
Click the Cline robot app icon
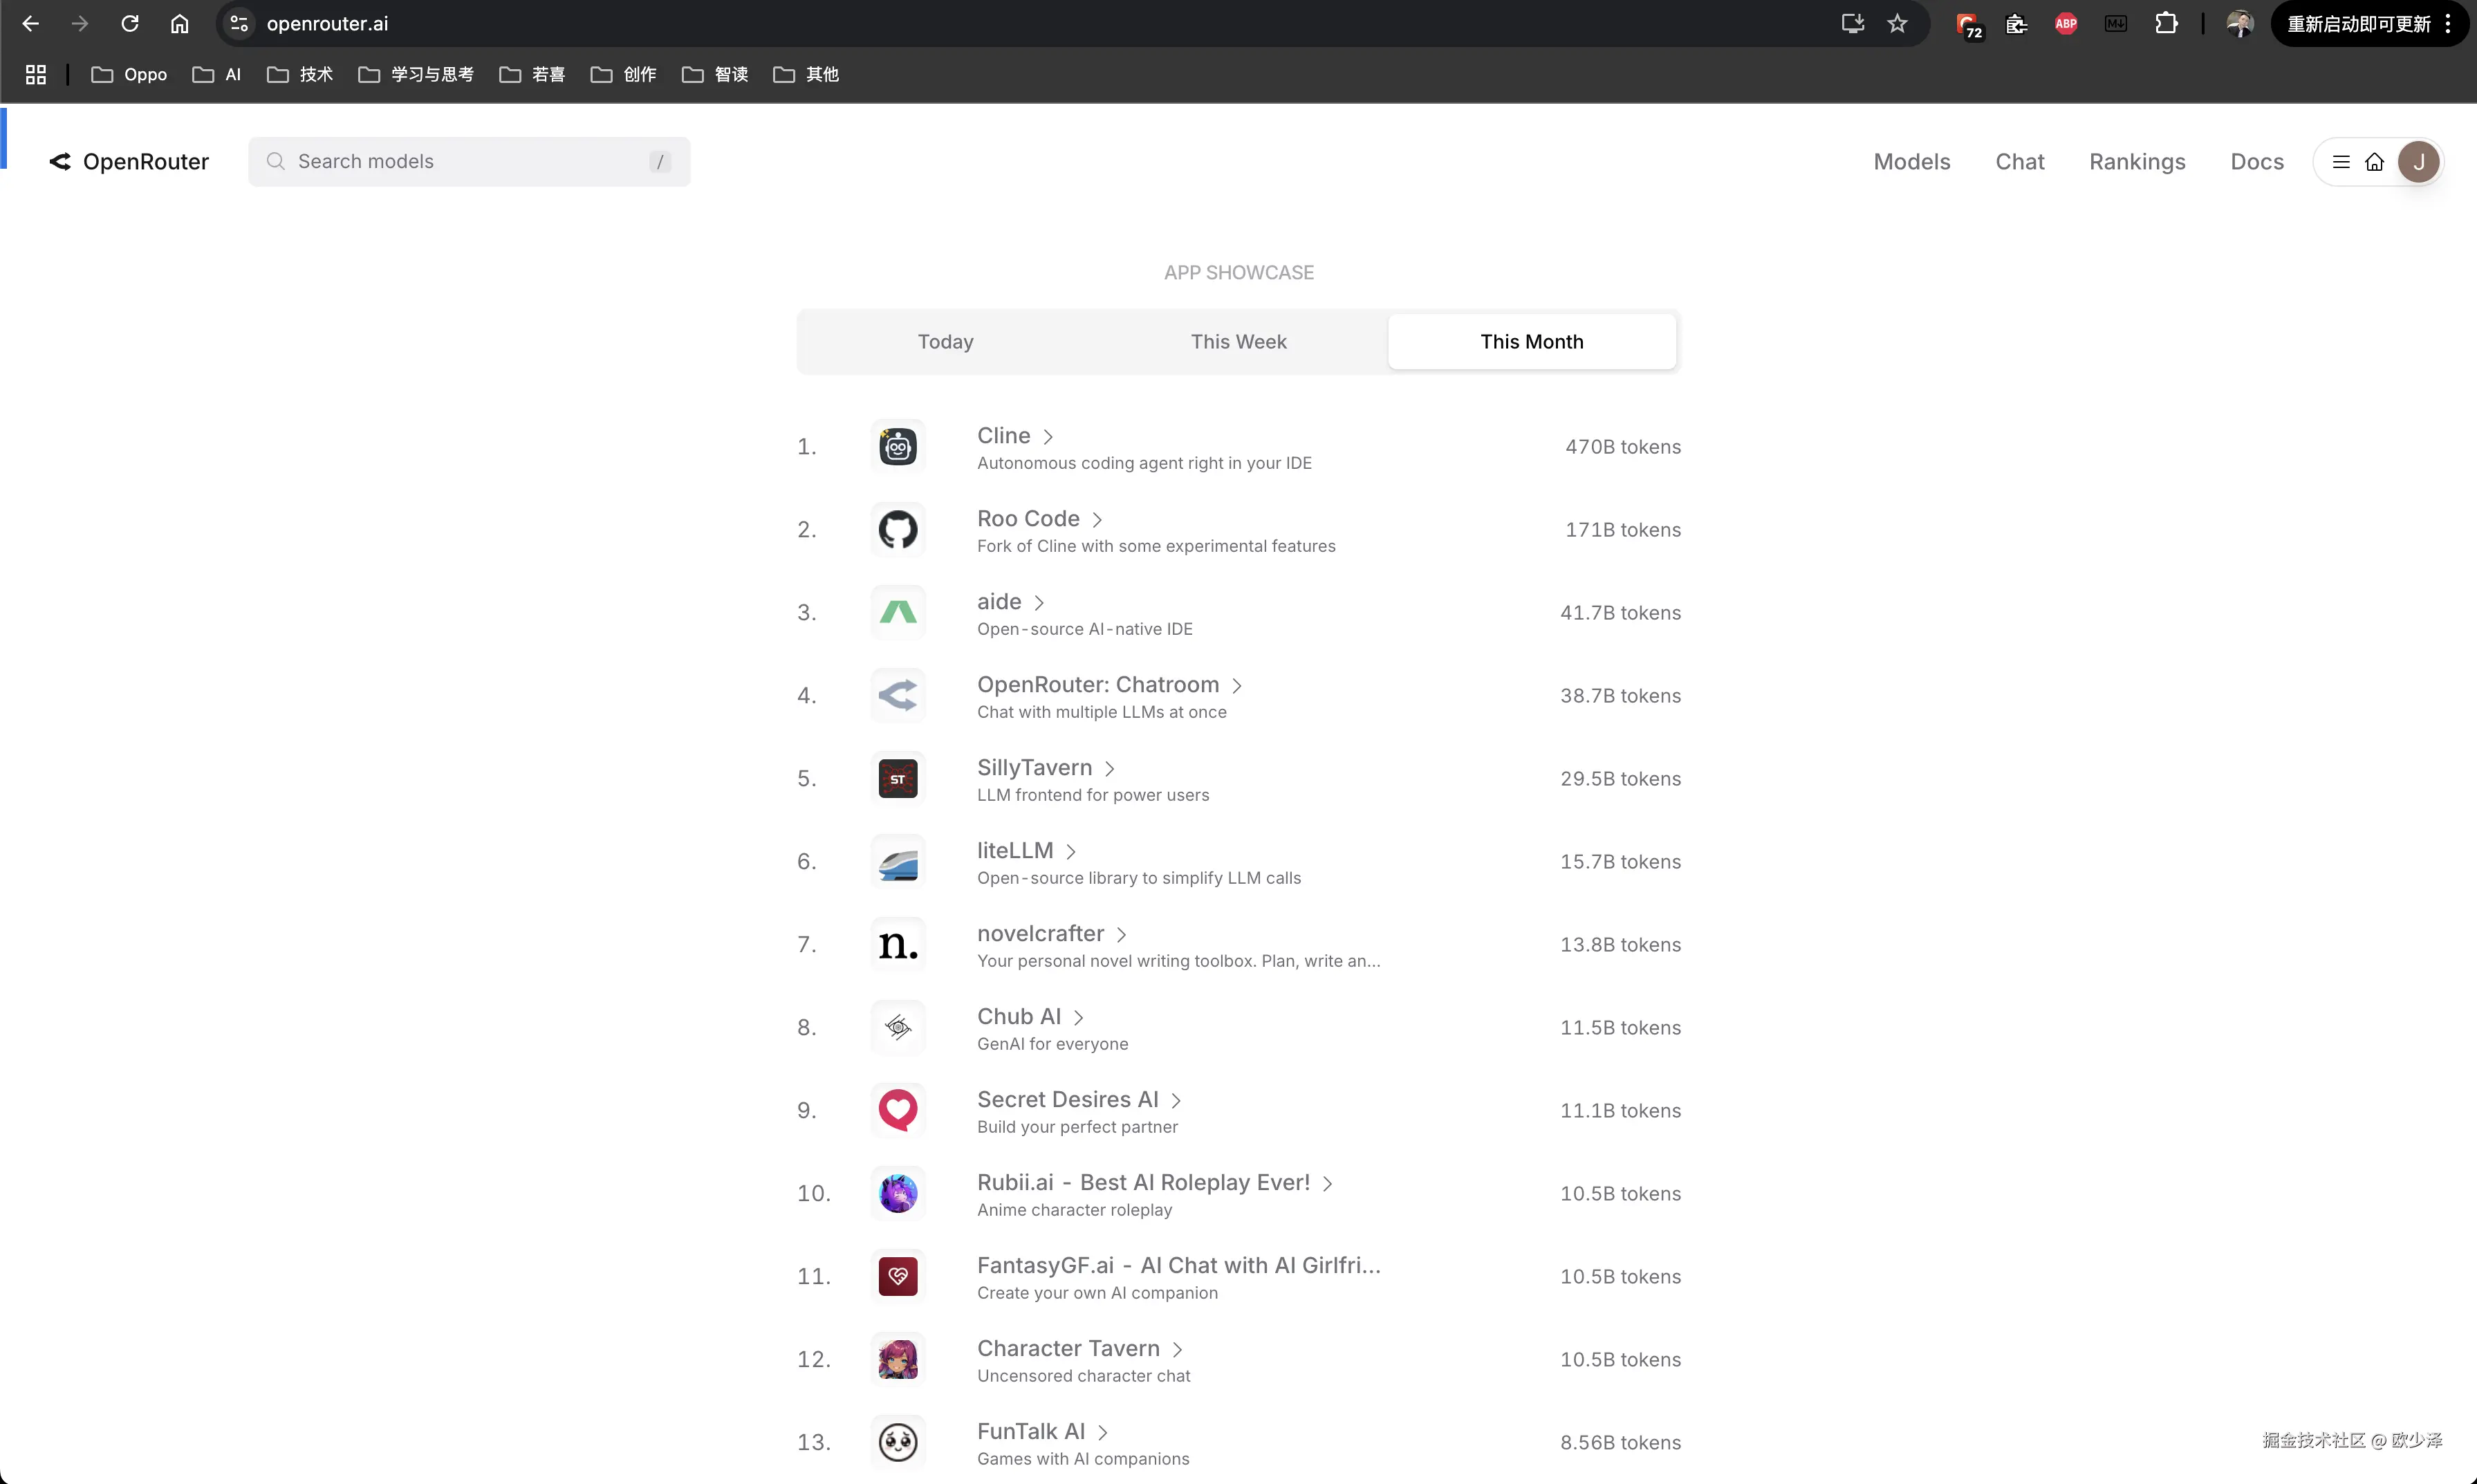tap(897, 446)
